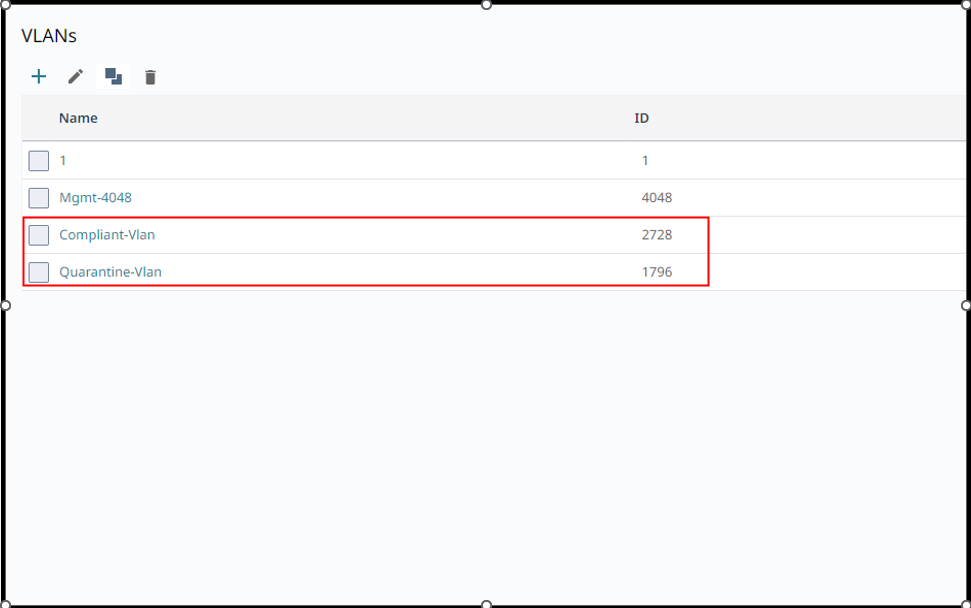Screen dimensions: 971x608
Task: Click the ID value 2728
Action: click(657, 235)
